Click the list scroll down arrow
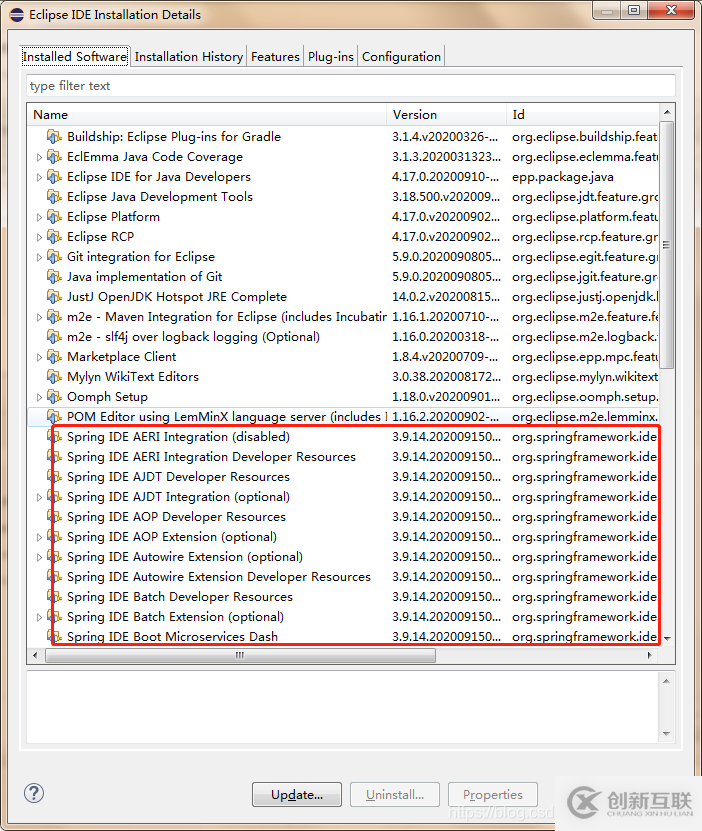702x831 pixels. [667, 639]
